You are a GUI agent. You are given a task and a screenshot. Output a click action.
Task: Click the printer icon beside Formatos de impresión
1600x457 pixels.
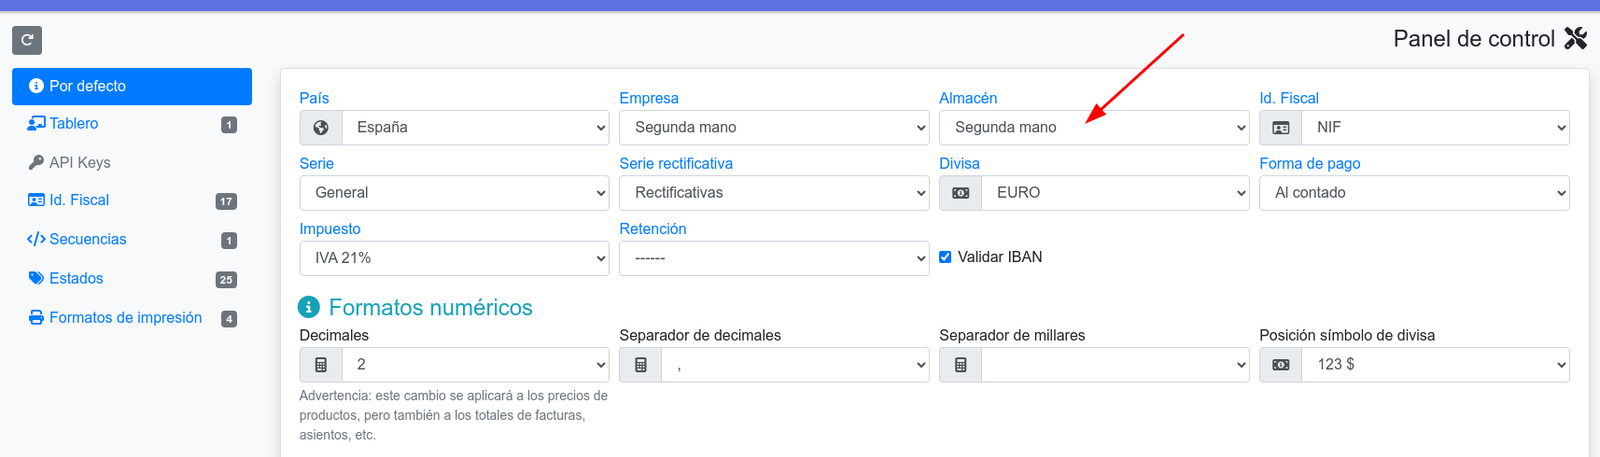(x=36, y=317)
